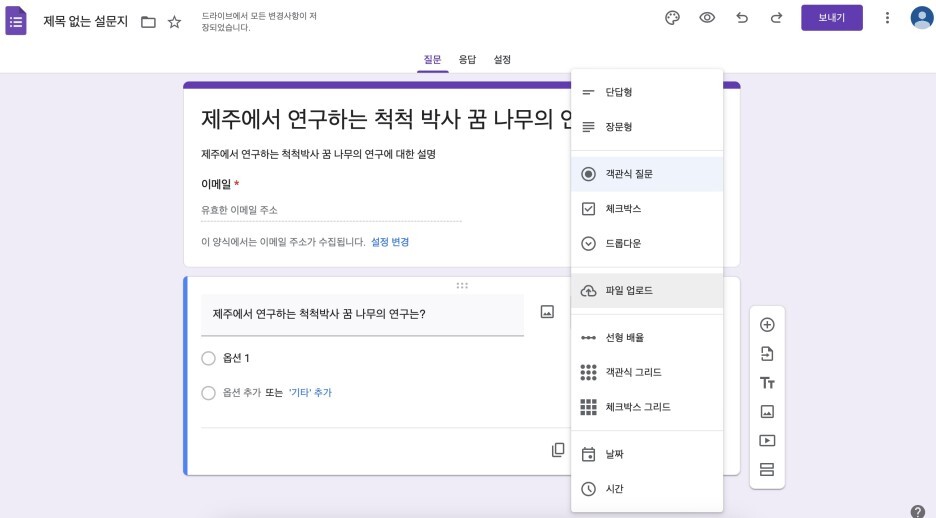Click the Google Forms logo icon
Viewport: 936px width, 518px height.
tap(16, 21)
